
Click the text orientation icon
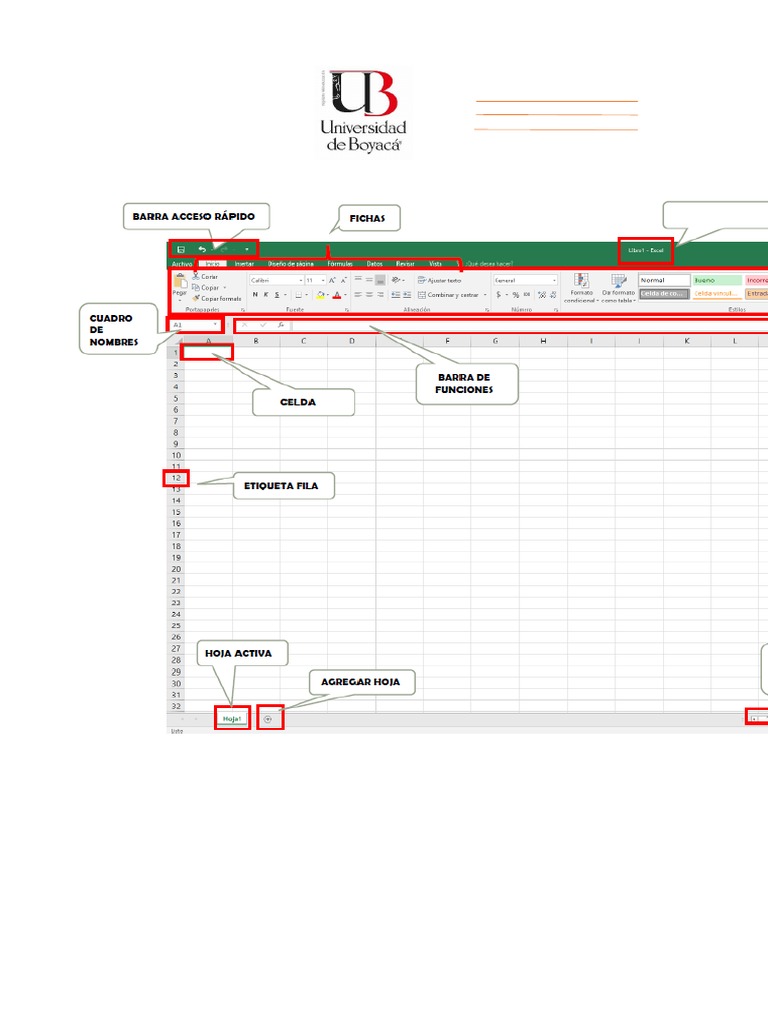[396, 280]
